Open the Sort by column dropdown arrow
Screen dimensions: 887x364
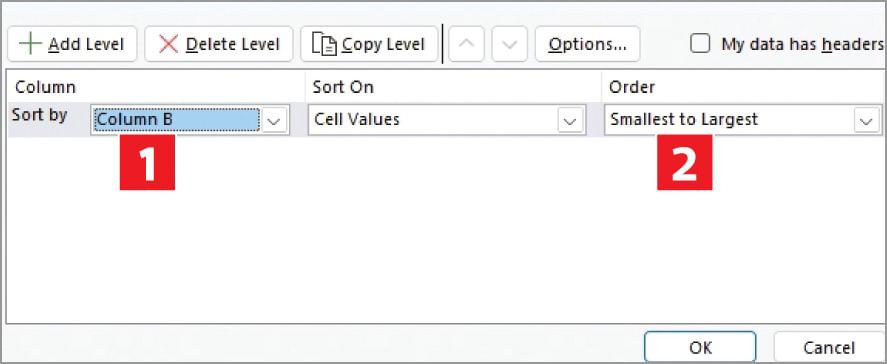coord(274,120)
